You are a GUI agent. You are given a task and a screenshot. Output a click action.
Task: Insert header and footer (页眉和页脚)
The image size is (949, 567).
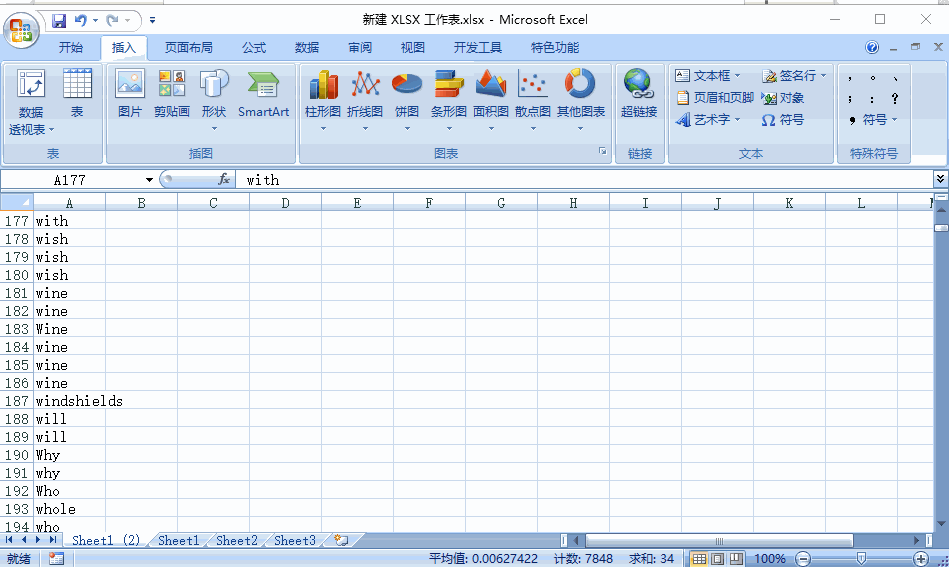point(715,97)
